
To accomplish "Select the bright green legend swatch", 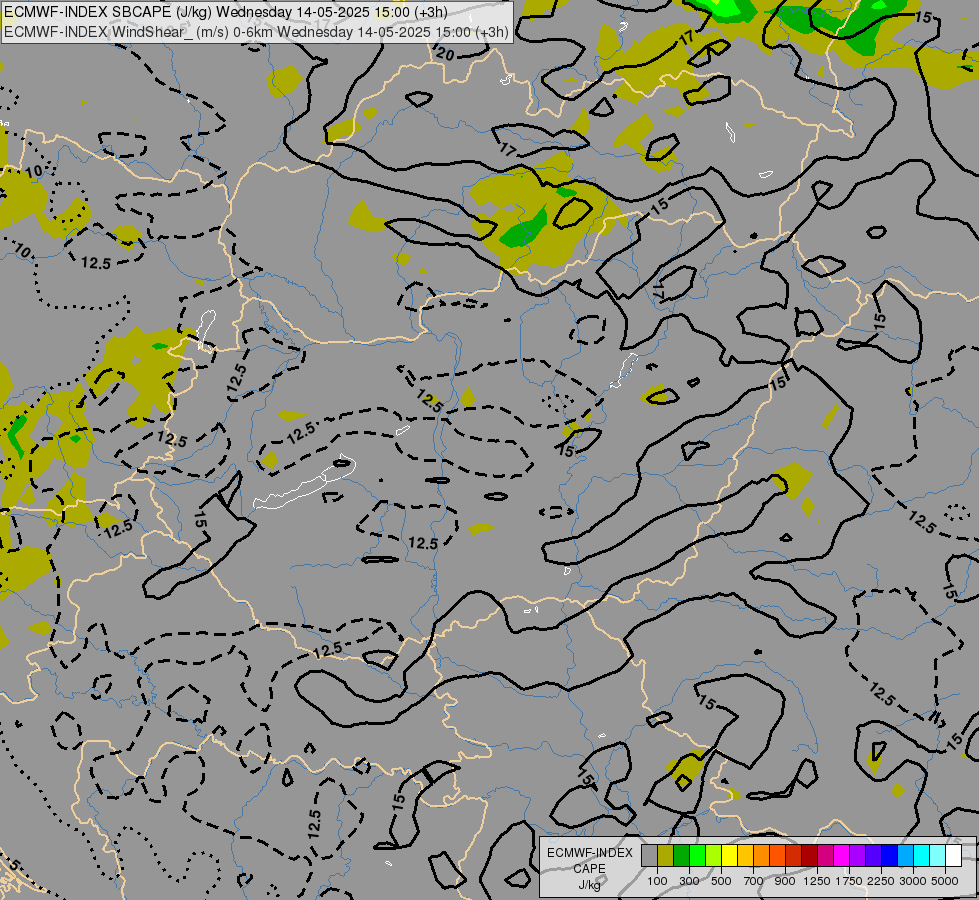I will pyautogui.click(x=697, y=856).
